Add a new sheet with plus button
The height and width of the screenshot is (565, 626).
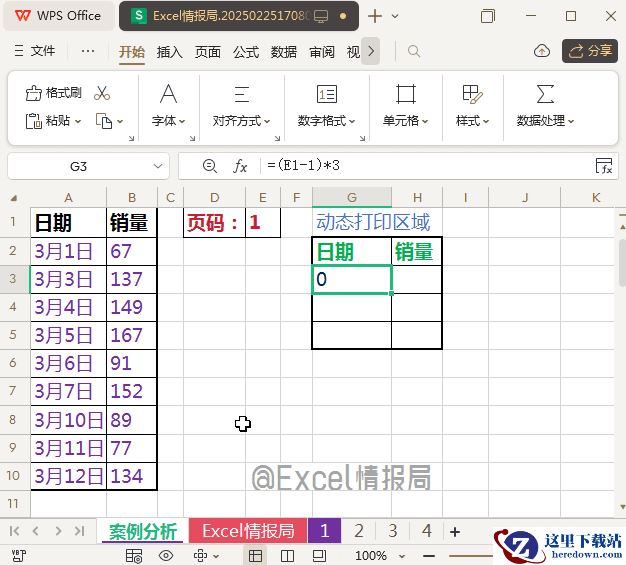[x=455, y=531]
